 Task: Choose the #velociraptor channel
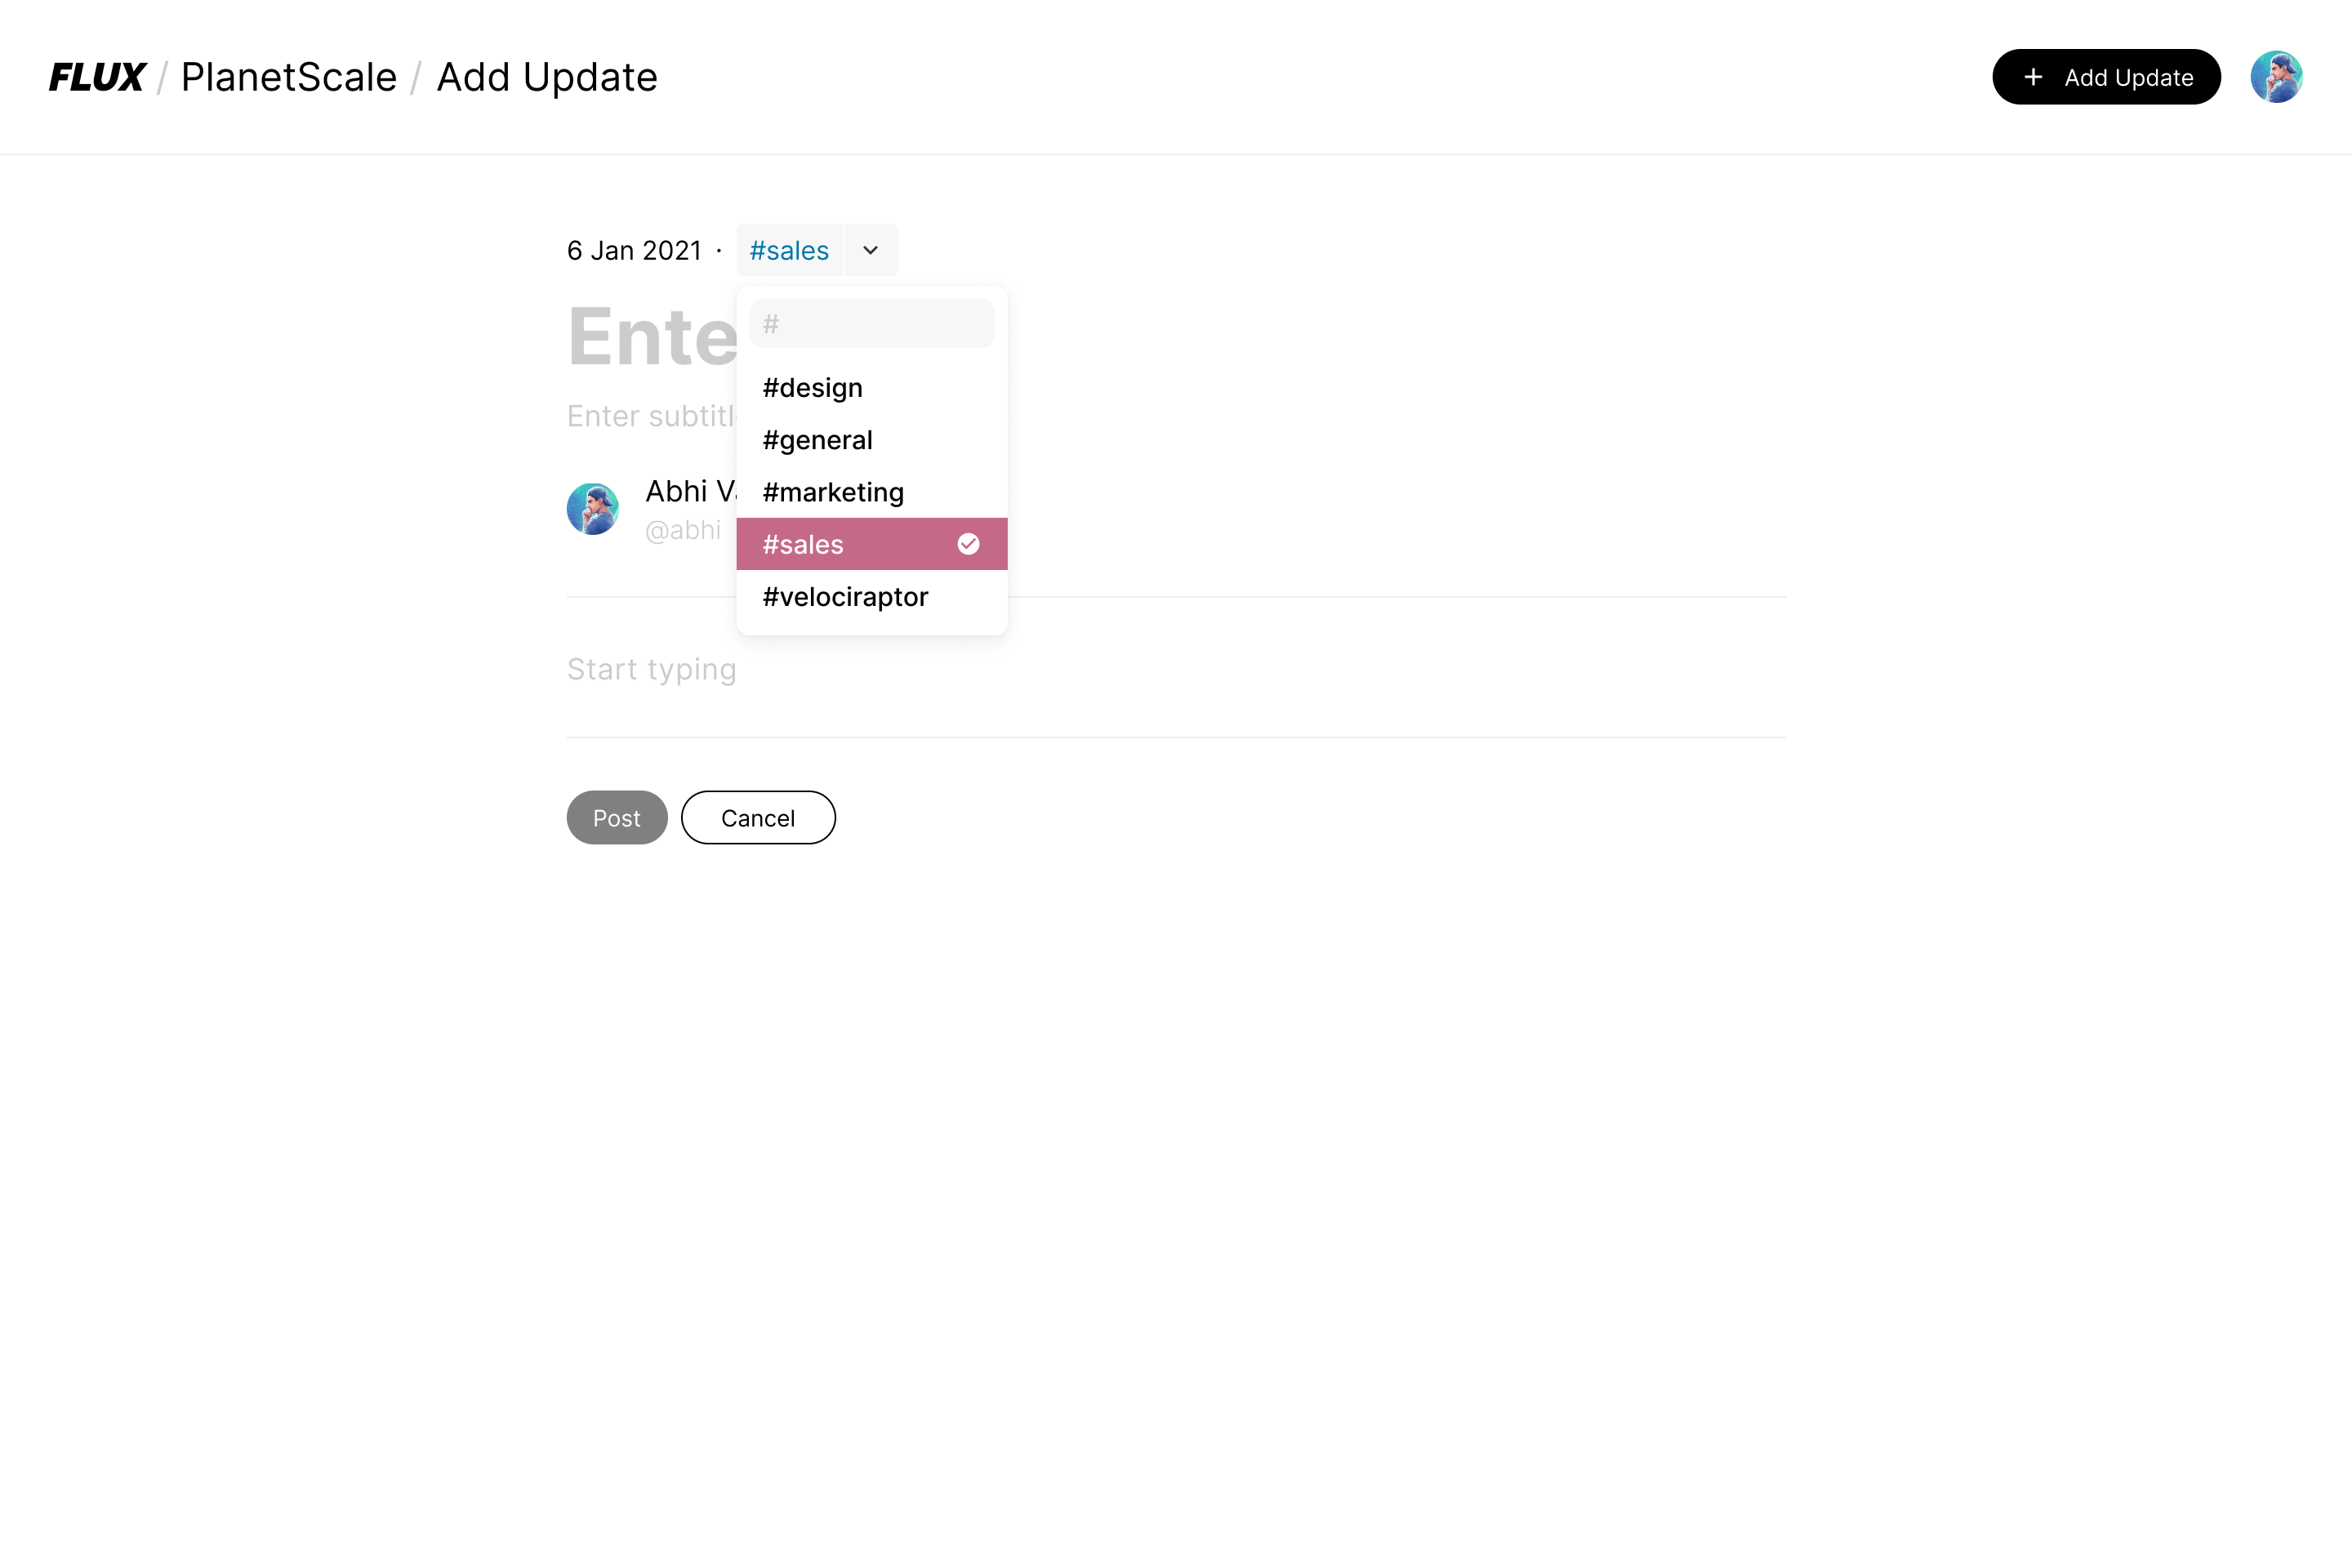pyautogui.click(x=845, y=597)
